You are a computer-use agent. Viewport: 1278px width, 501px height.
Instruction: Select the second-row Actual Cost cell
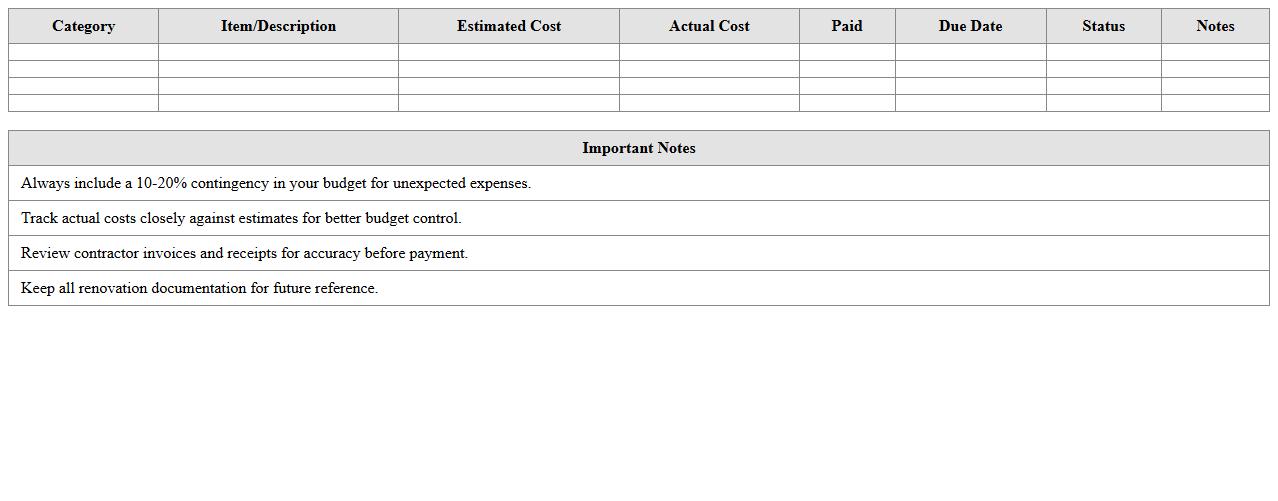click(709, 69)
